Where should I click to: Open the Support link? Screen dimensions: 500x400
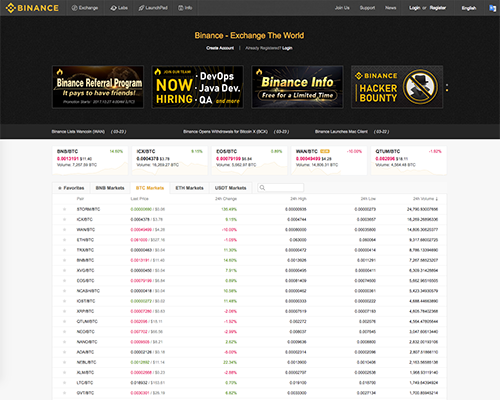tap(367, 8)
